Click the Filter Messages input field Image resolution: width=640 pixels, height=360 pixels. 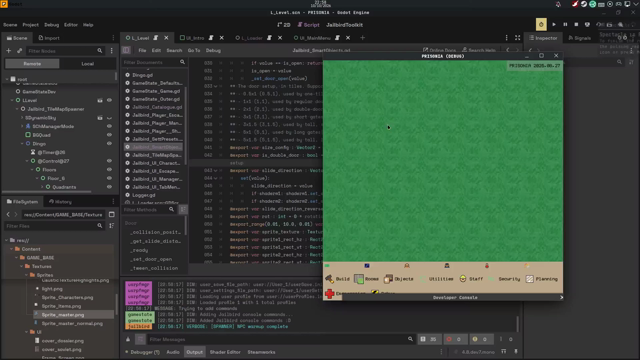(x=280, y=339)
